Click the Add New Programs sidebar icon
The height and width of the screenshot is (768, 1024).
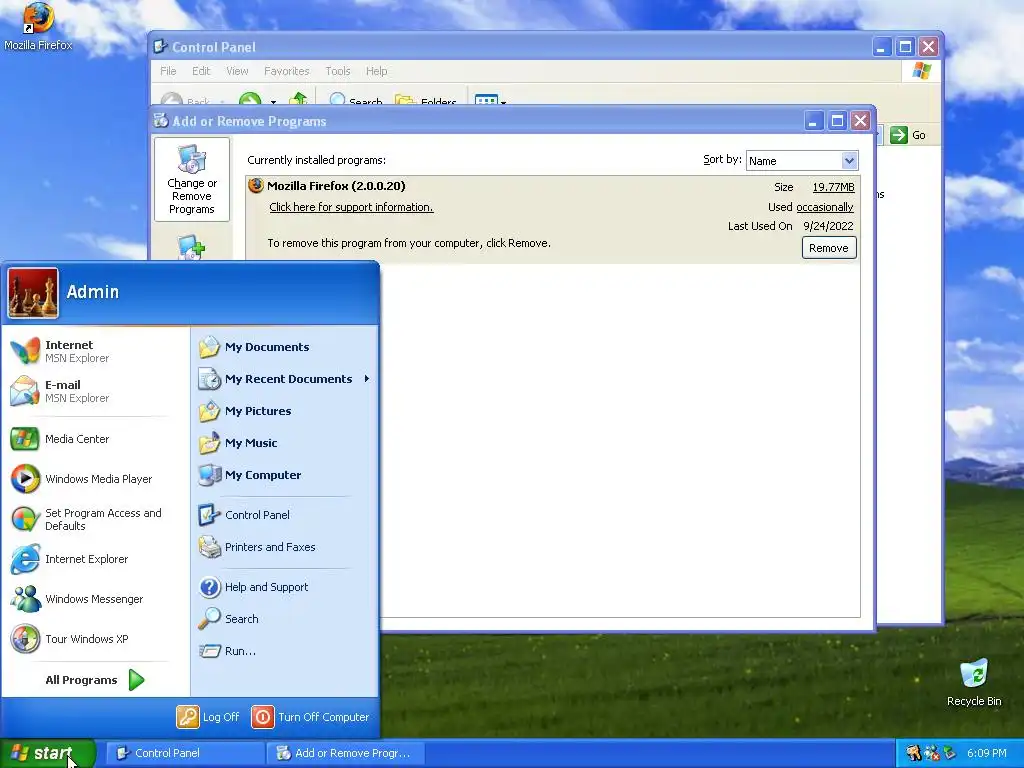pos(191,248)
